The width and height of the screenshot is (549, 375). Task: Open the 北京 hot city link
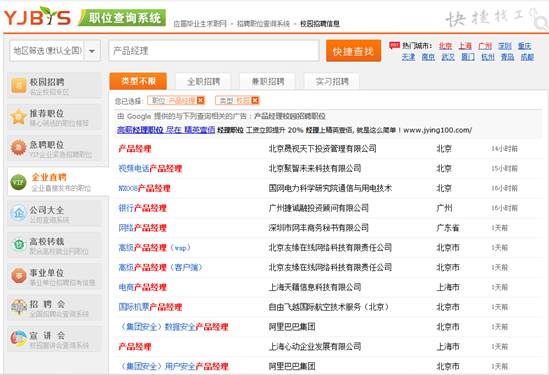tap(445, 46)
